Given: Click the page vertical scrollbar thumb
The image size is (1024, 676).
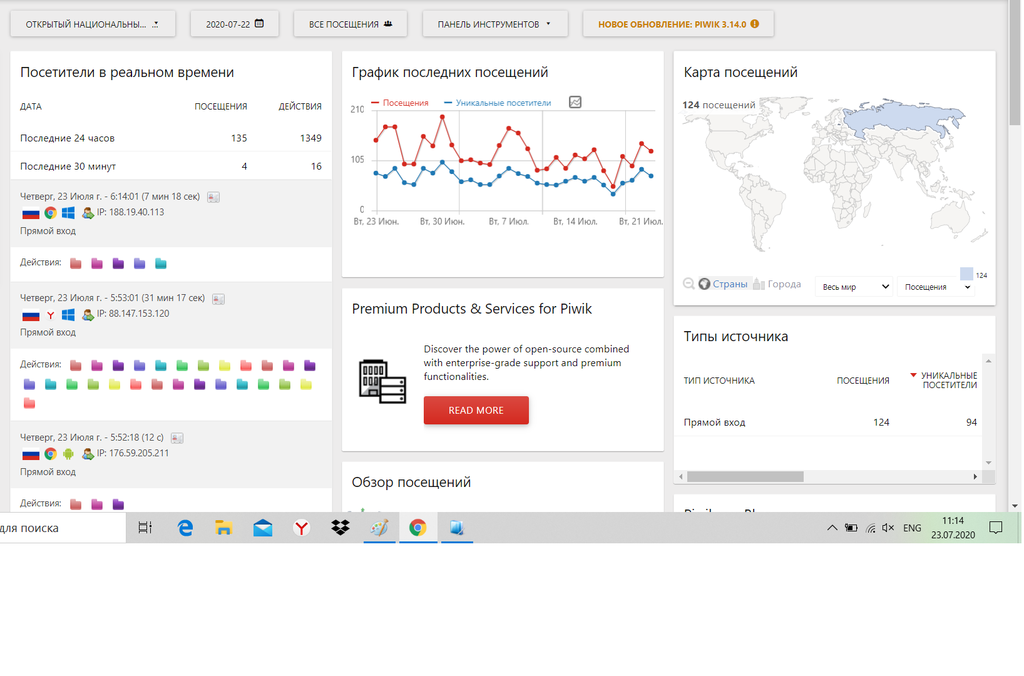Looking at the screenshot, I should (1015, 62).
